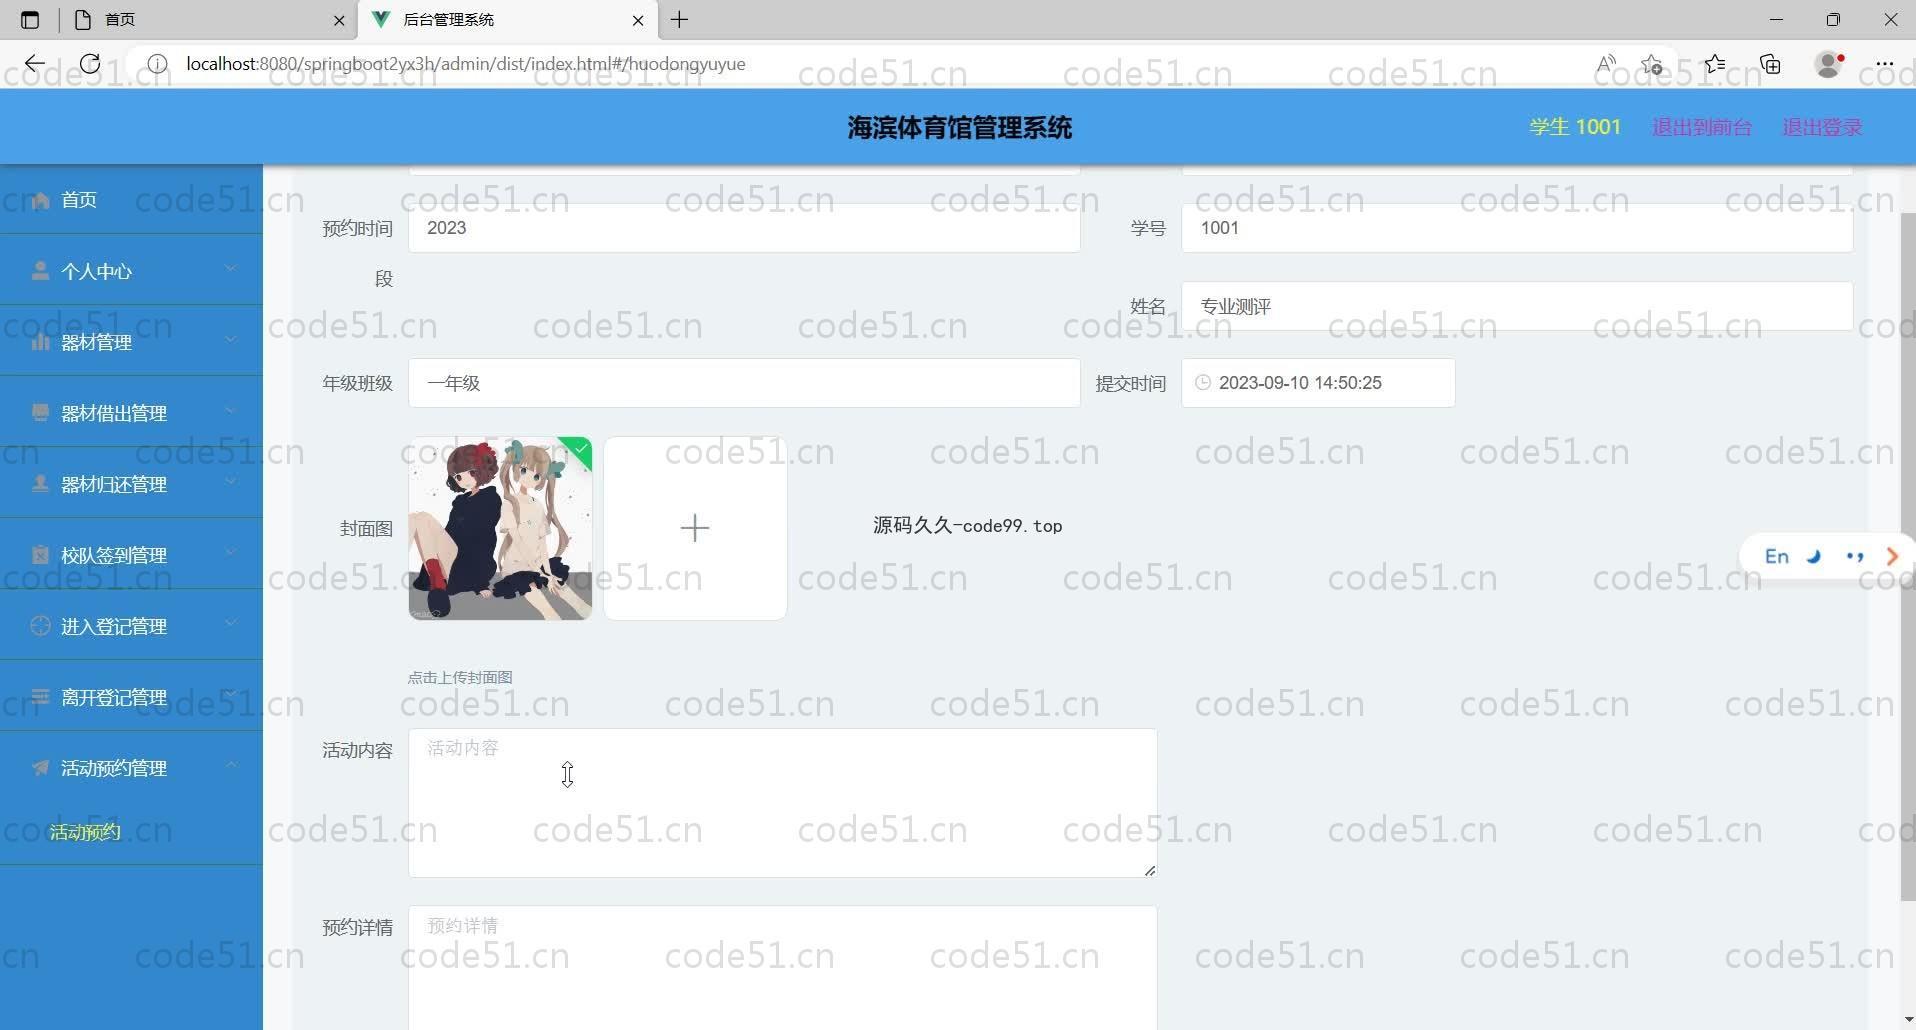Viewport: 1916px width, 1030px height.
Task: Click the browser address bar URL
Action: (466, 64)
